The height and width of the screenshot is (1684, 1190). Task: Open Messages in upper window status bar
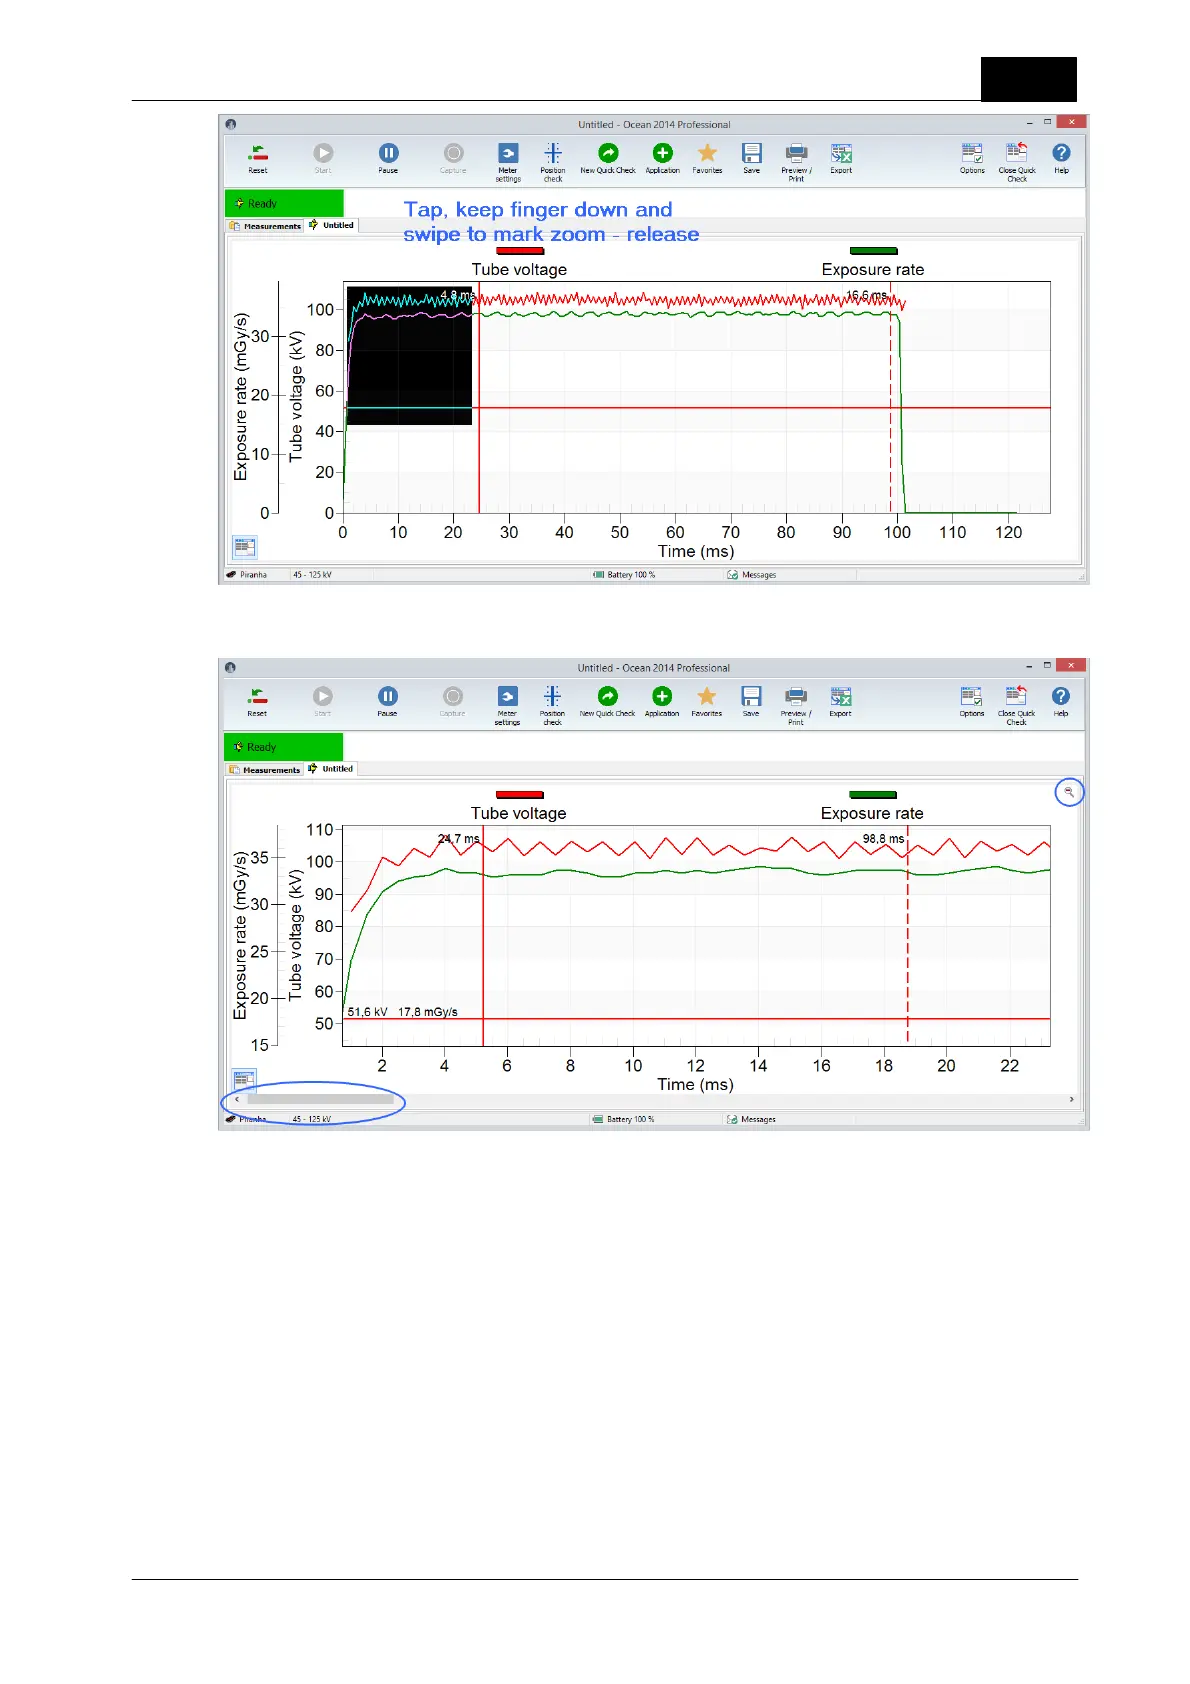pos(752,575)
